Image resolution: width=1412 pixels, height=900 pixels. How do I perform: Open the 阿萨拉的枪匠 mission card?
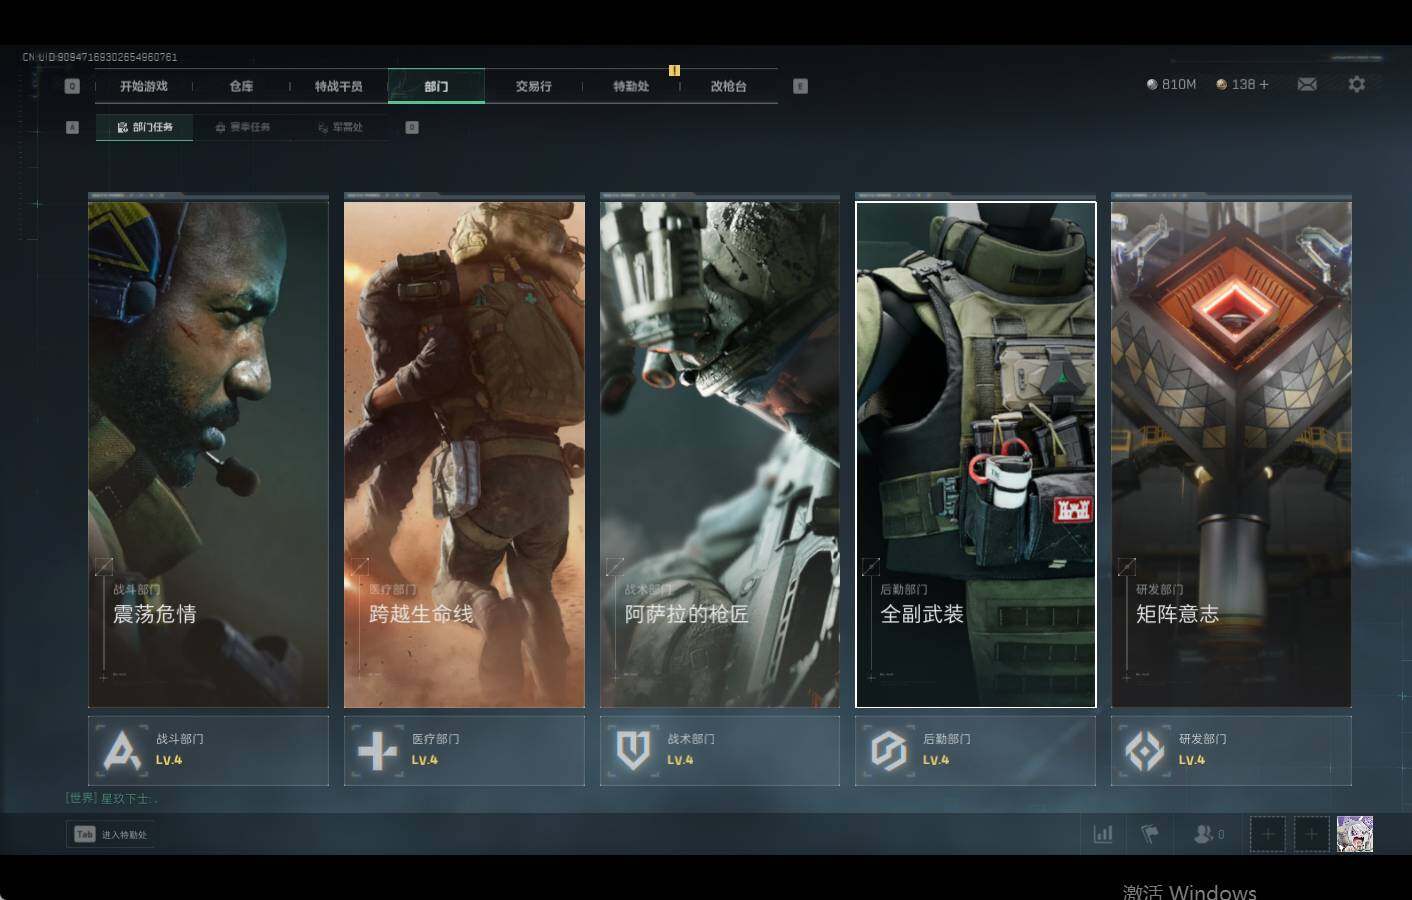point(720,454)
